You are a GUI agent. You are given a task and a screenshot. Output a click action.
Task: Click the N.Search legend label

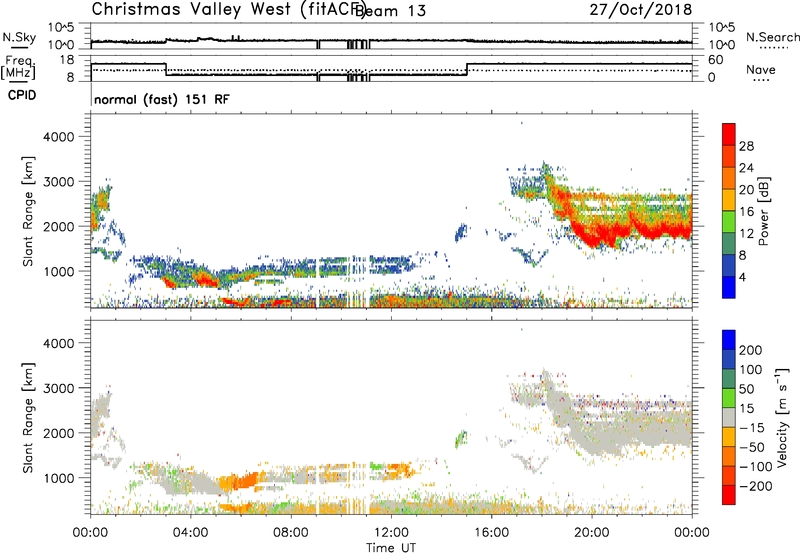772,37
